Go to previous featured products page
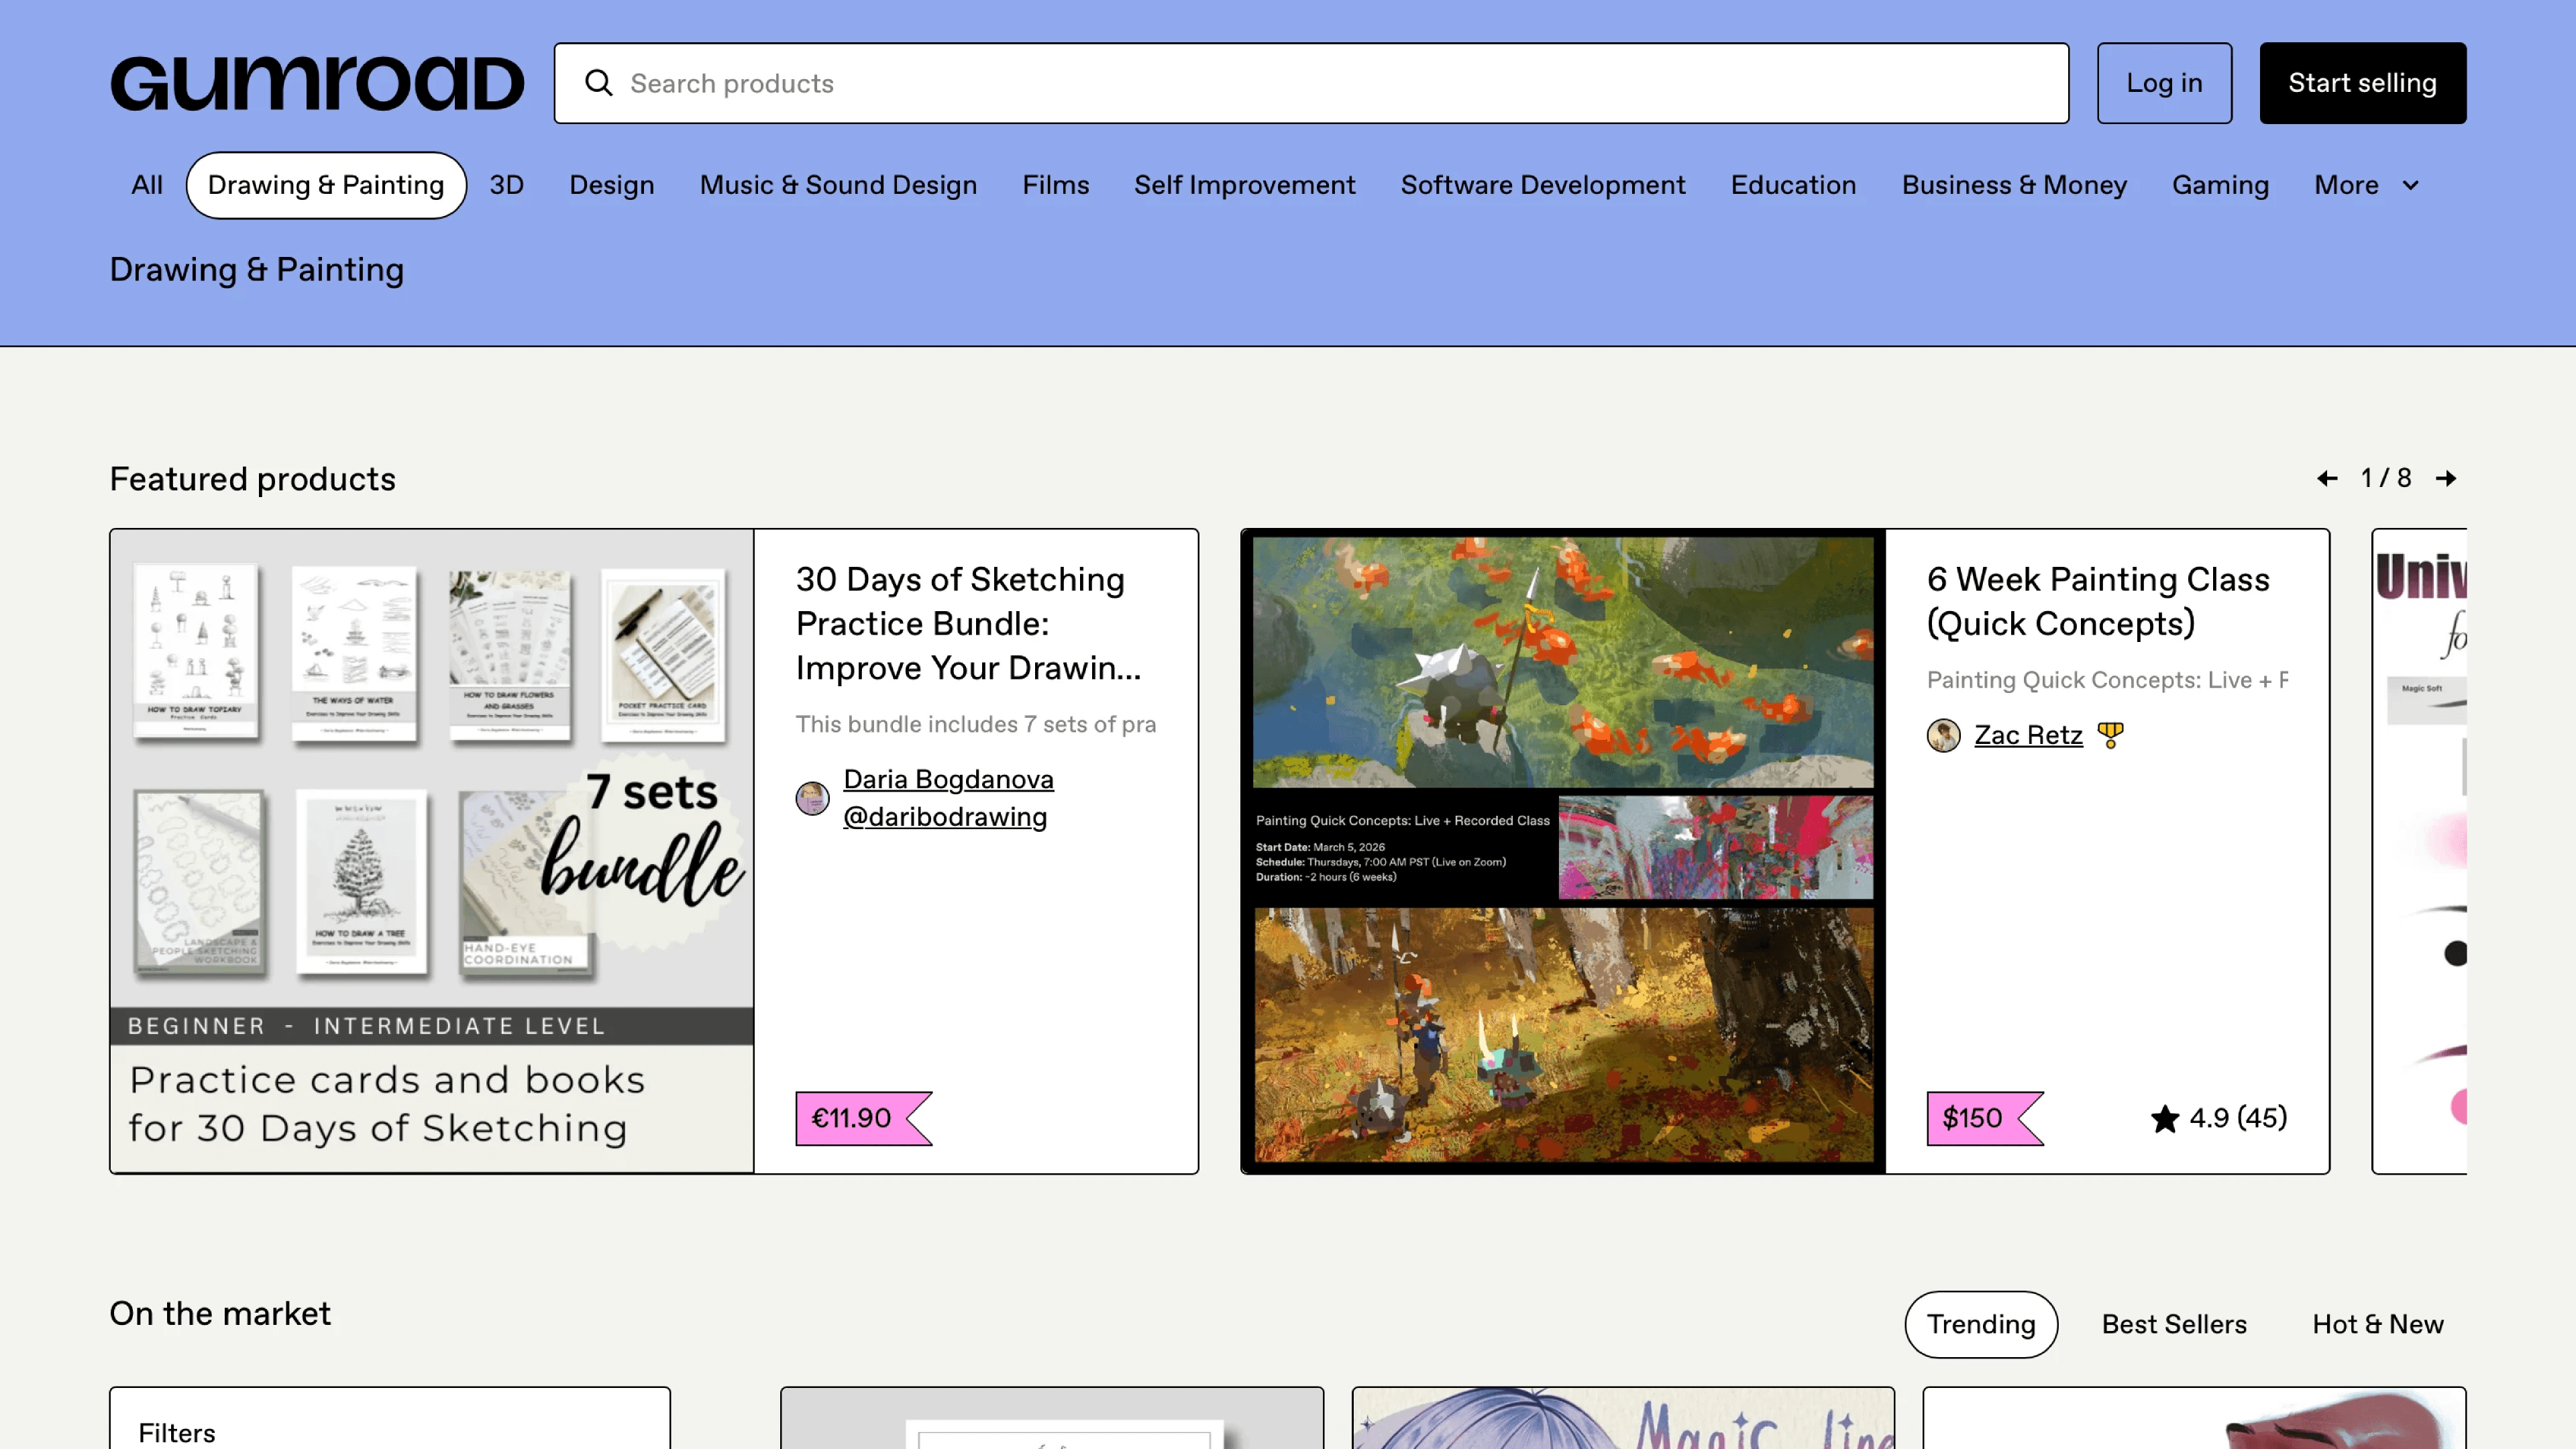 click(x=2327, y=478)
